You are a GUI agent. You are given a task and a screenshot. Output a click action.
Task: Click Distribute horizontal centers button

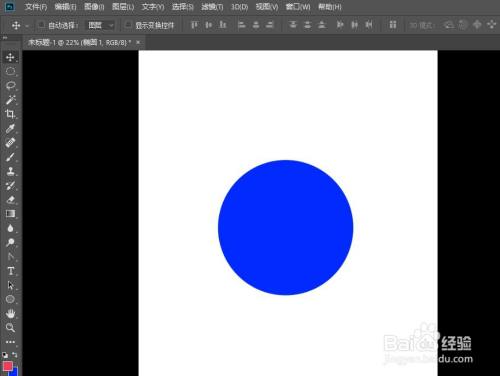(354, 25)
